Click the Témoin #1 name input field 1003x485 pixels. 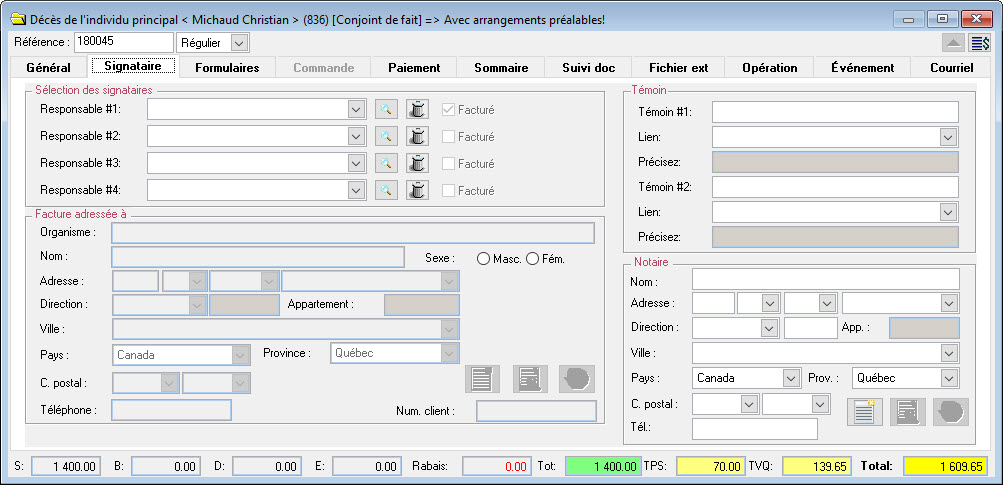click(835, 111)
